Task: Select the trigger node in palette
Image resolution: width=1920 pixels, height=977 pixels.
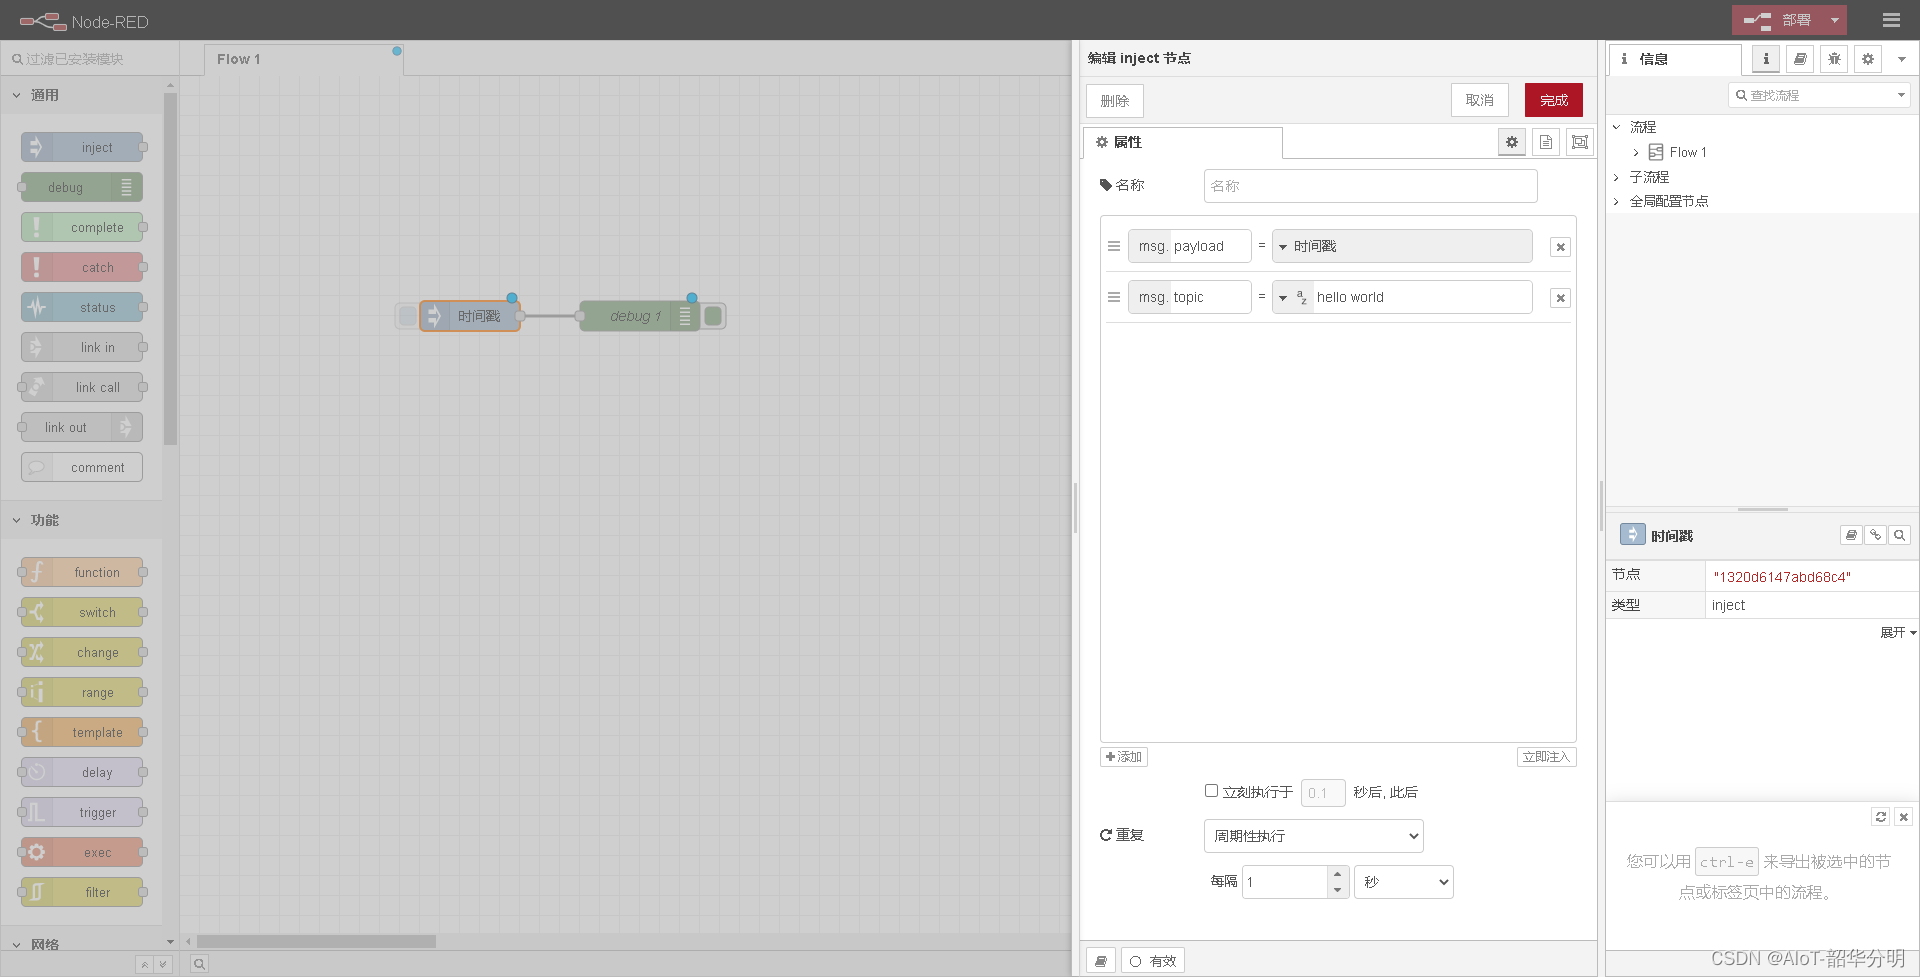Action: [82, 812]
